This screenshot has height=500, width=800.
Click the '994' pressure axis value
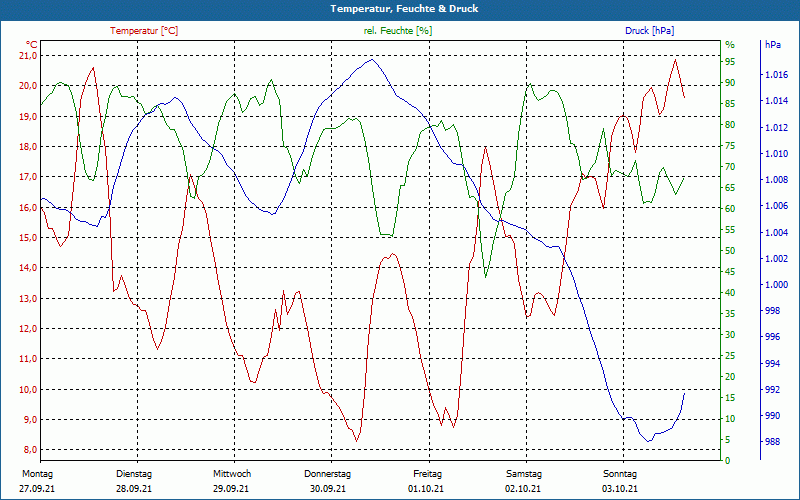pos(773,363)
